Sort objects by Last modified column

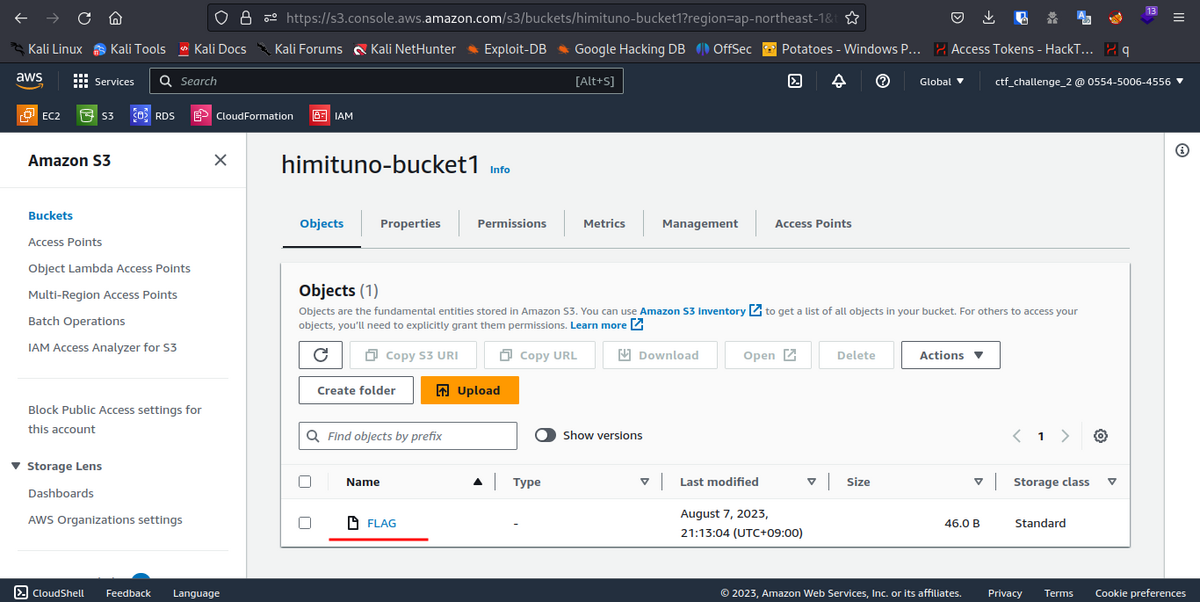coord(748,482)
